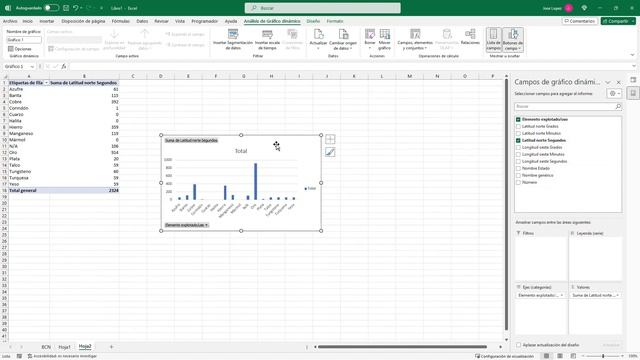Click the save icon in title bar

[x=66, y=8]
